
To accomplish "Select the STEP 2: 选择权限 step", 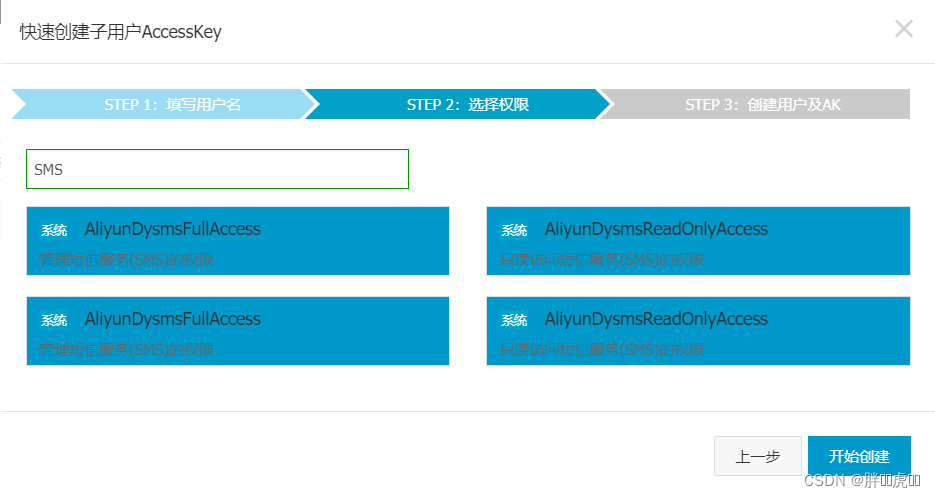I will tap(459, 104).
